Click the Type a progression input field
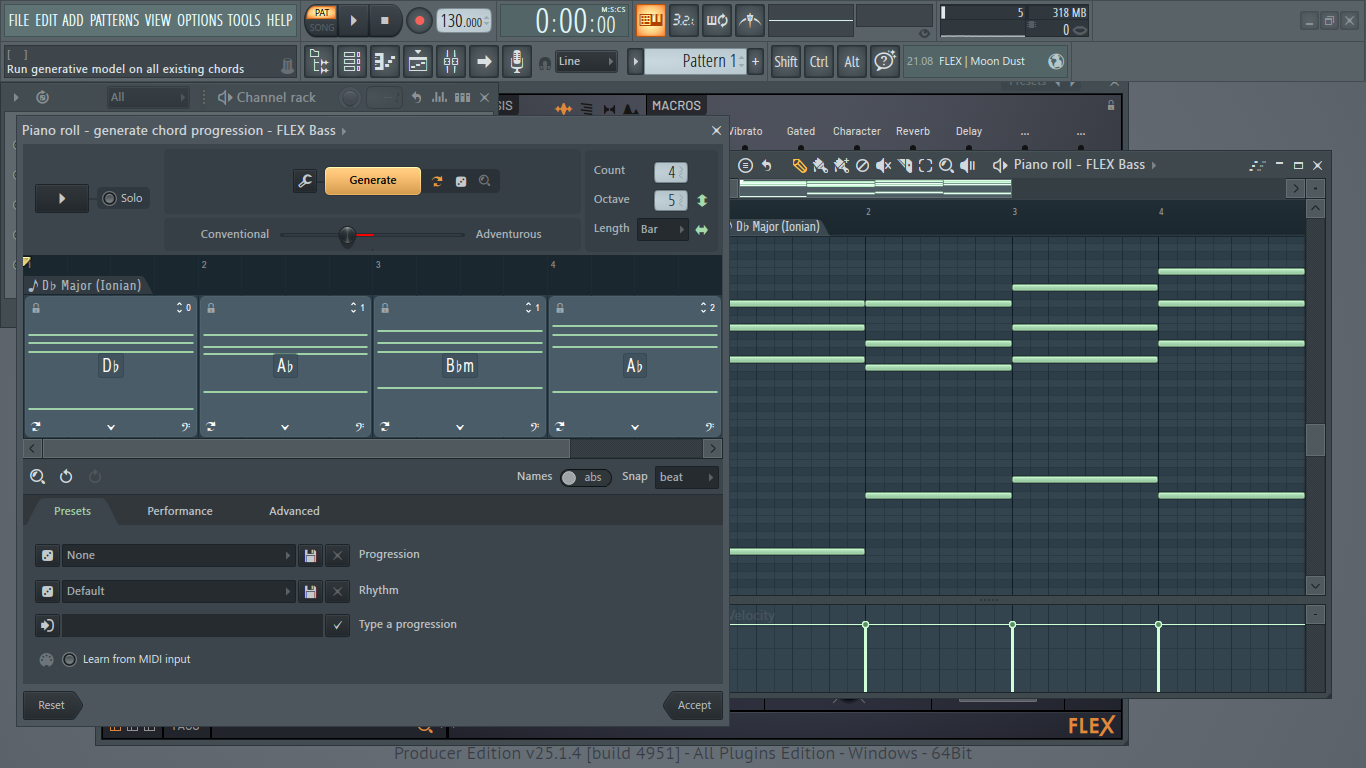This screenshot has width=1366, height=768. (192, 625)
